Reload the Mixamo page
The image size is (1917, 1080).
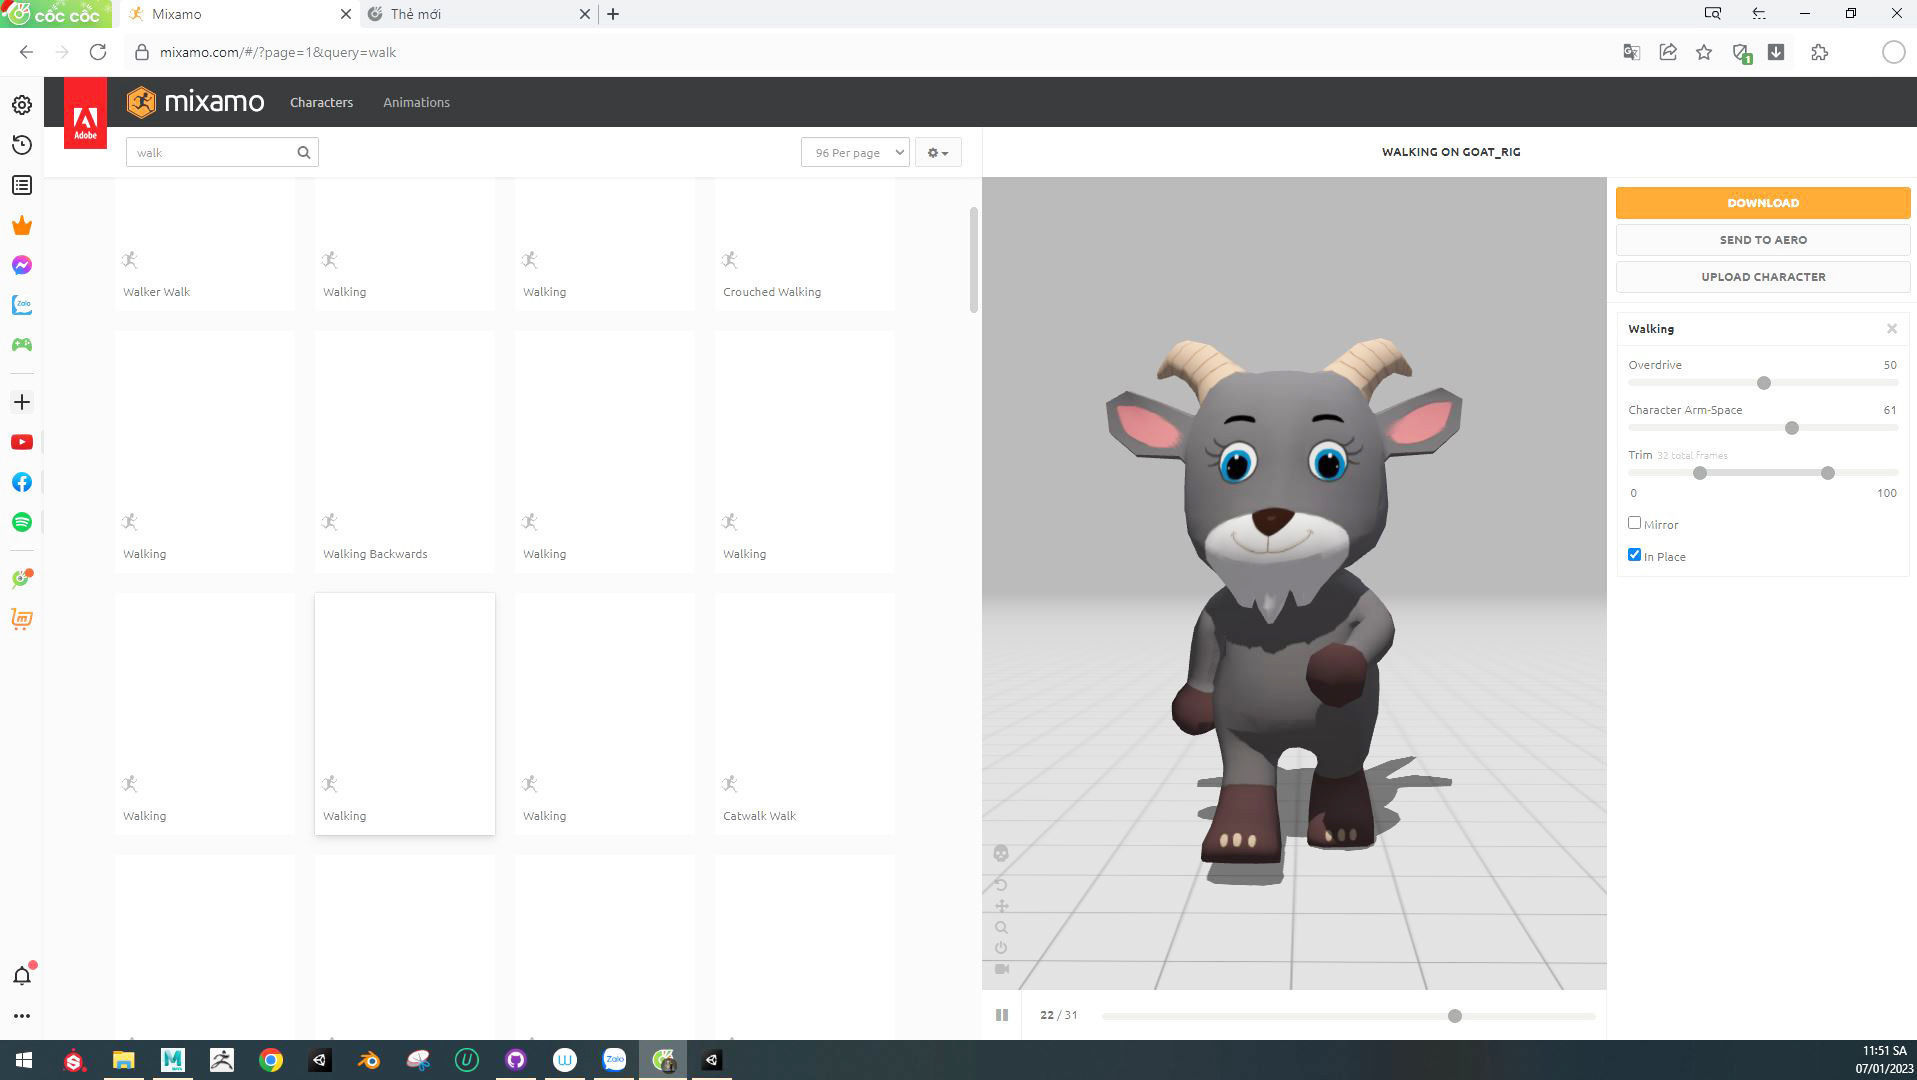click(x=98, y=52)
